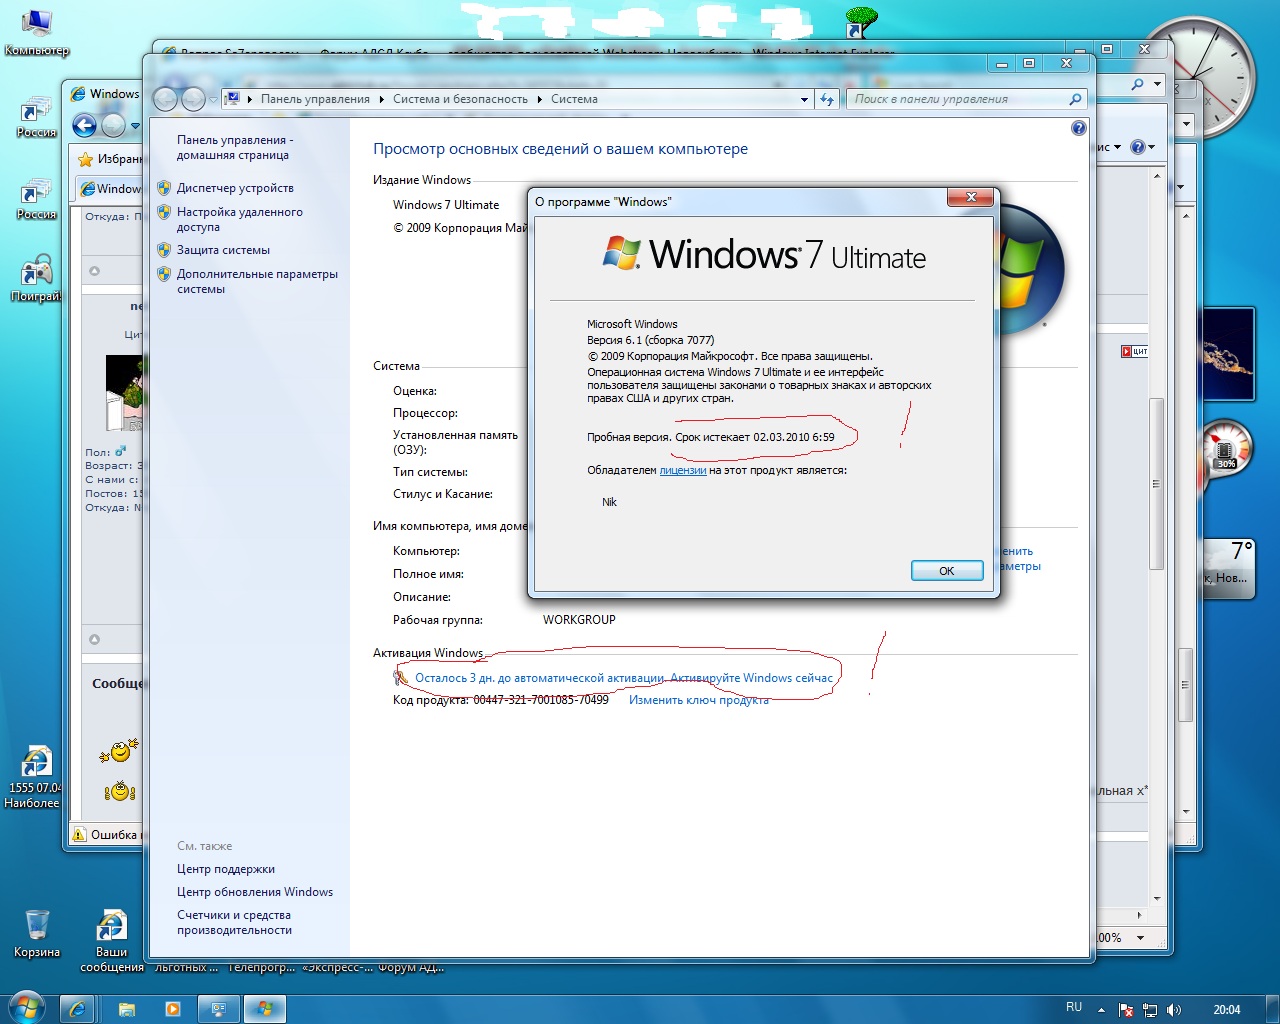Go to Панель управления домашняя страница
The height and width of the screenshot is (1024, 1280).
235,147
